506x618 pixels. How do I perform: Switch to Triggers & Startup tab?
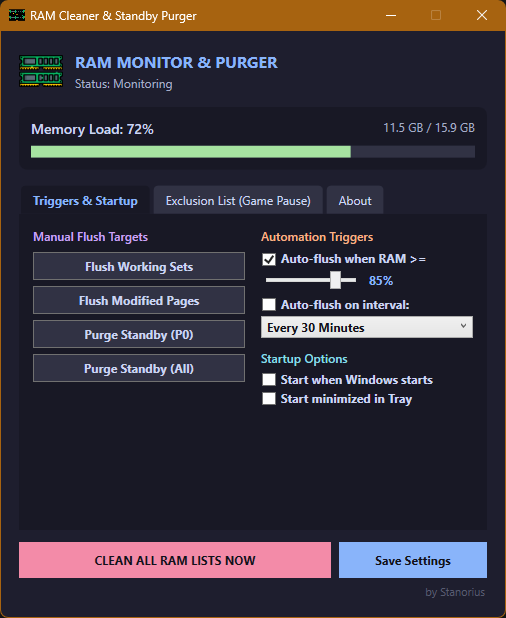tap(85, 201)
